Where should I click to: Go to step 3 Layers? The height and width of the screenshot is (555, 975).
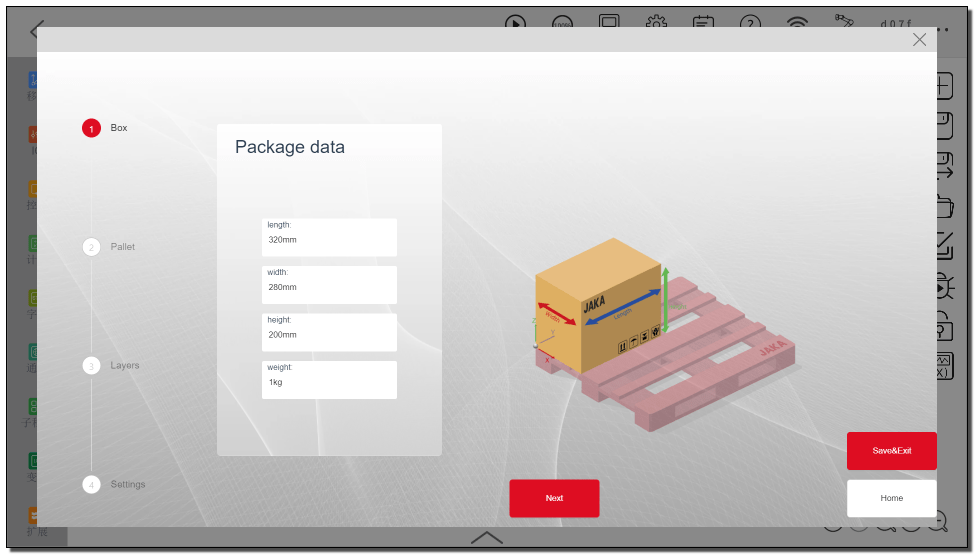[92, 366]
